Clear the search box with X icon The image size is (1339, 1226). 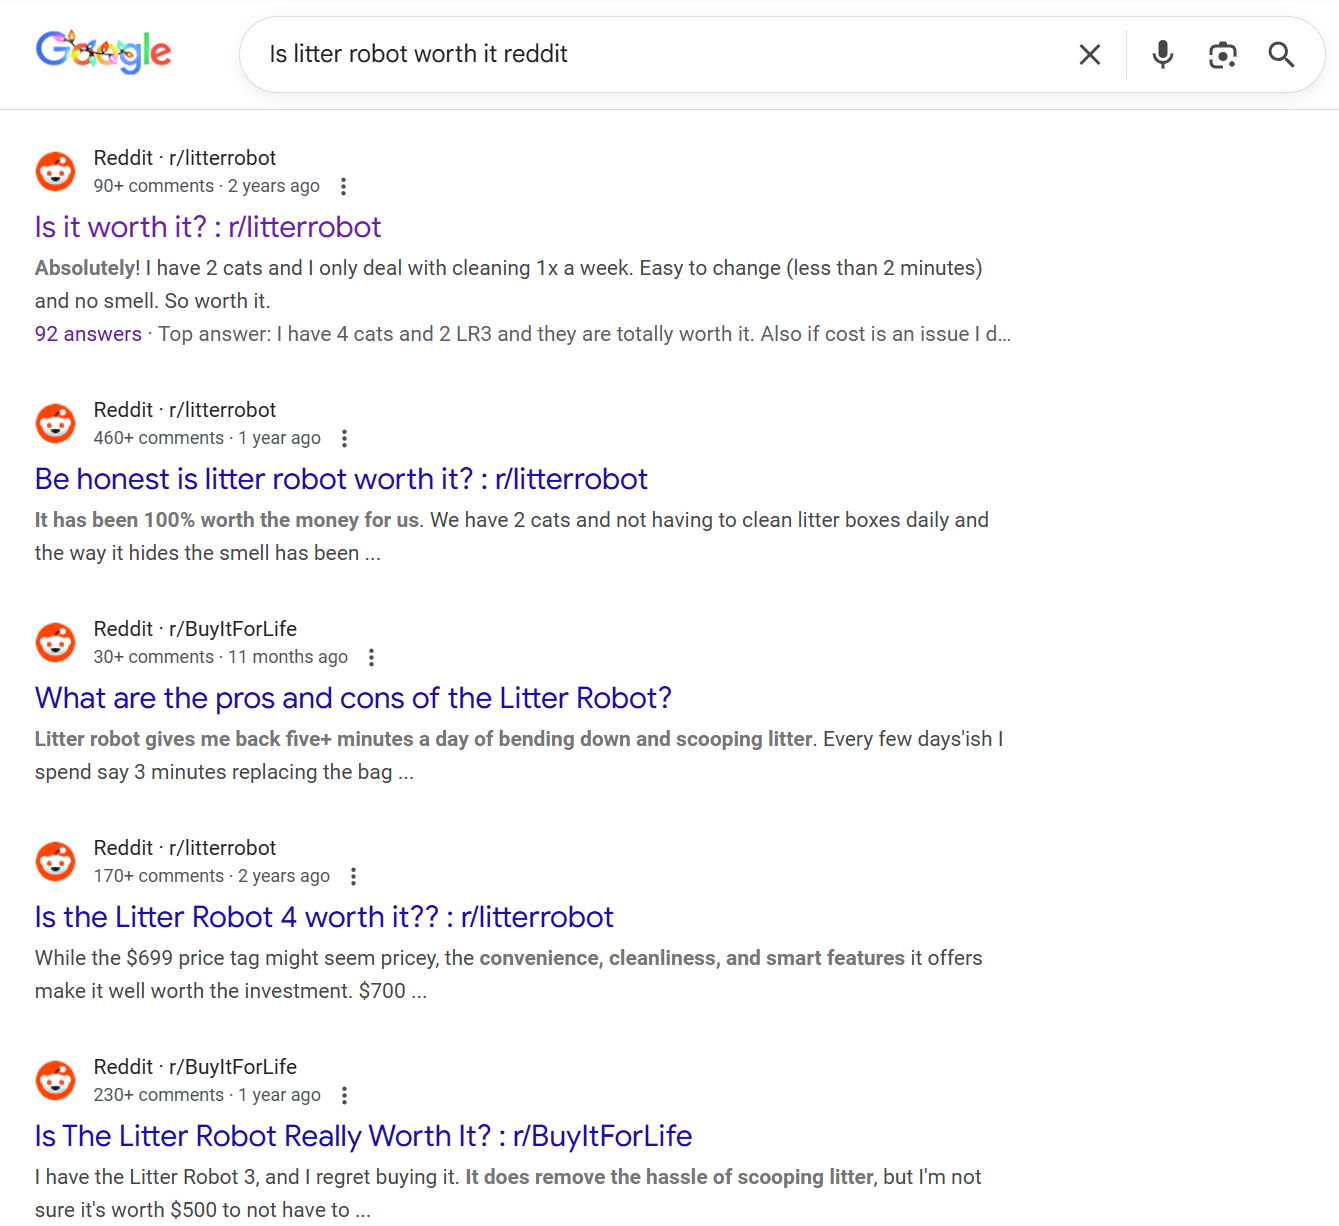(x=1090, y=54)
